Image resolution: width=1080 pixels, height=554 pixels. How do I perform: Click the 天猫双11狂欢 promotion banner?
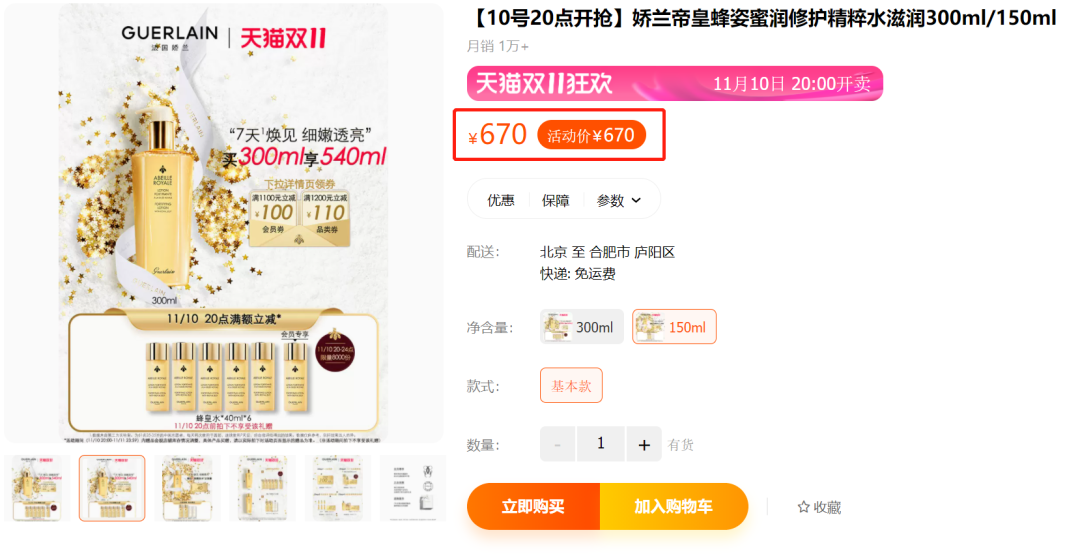pos(675,83)
